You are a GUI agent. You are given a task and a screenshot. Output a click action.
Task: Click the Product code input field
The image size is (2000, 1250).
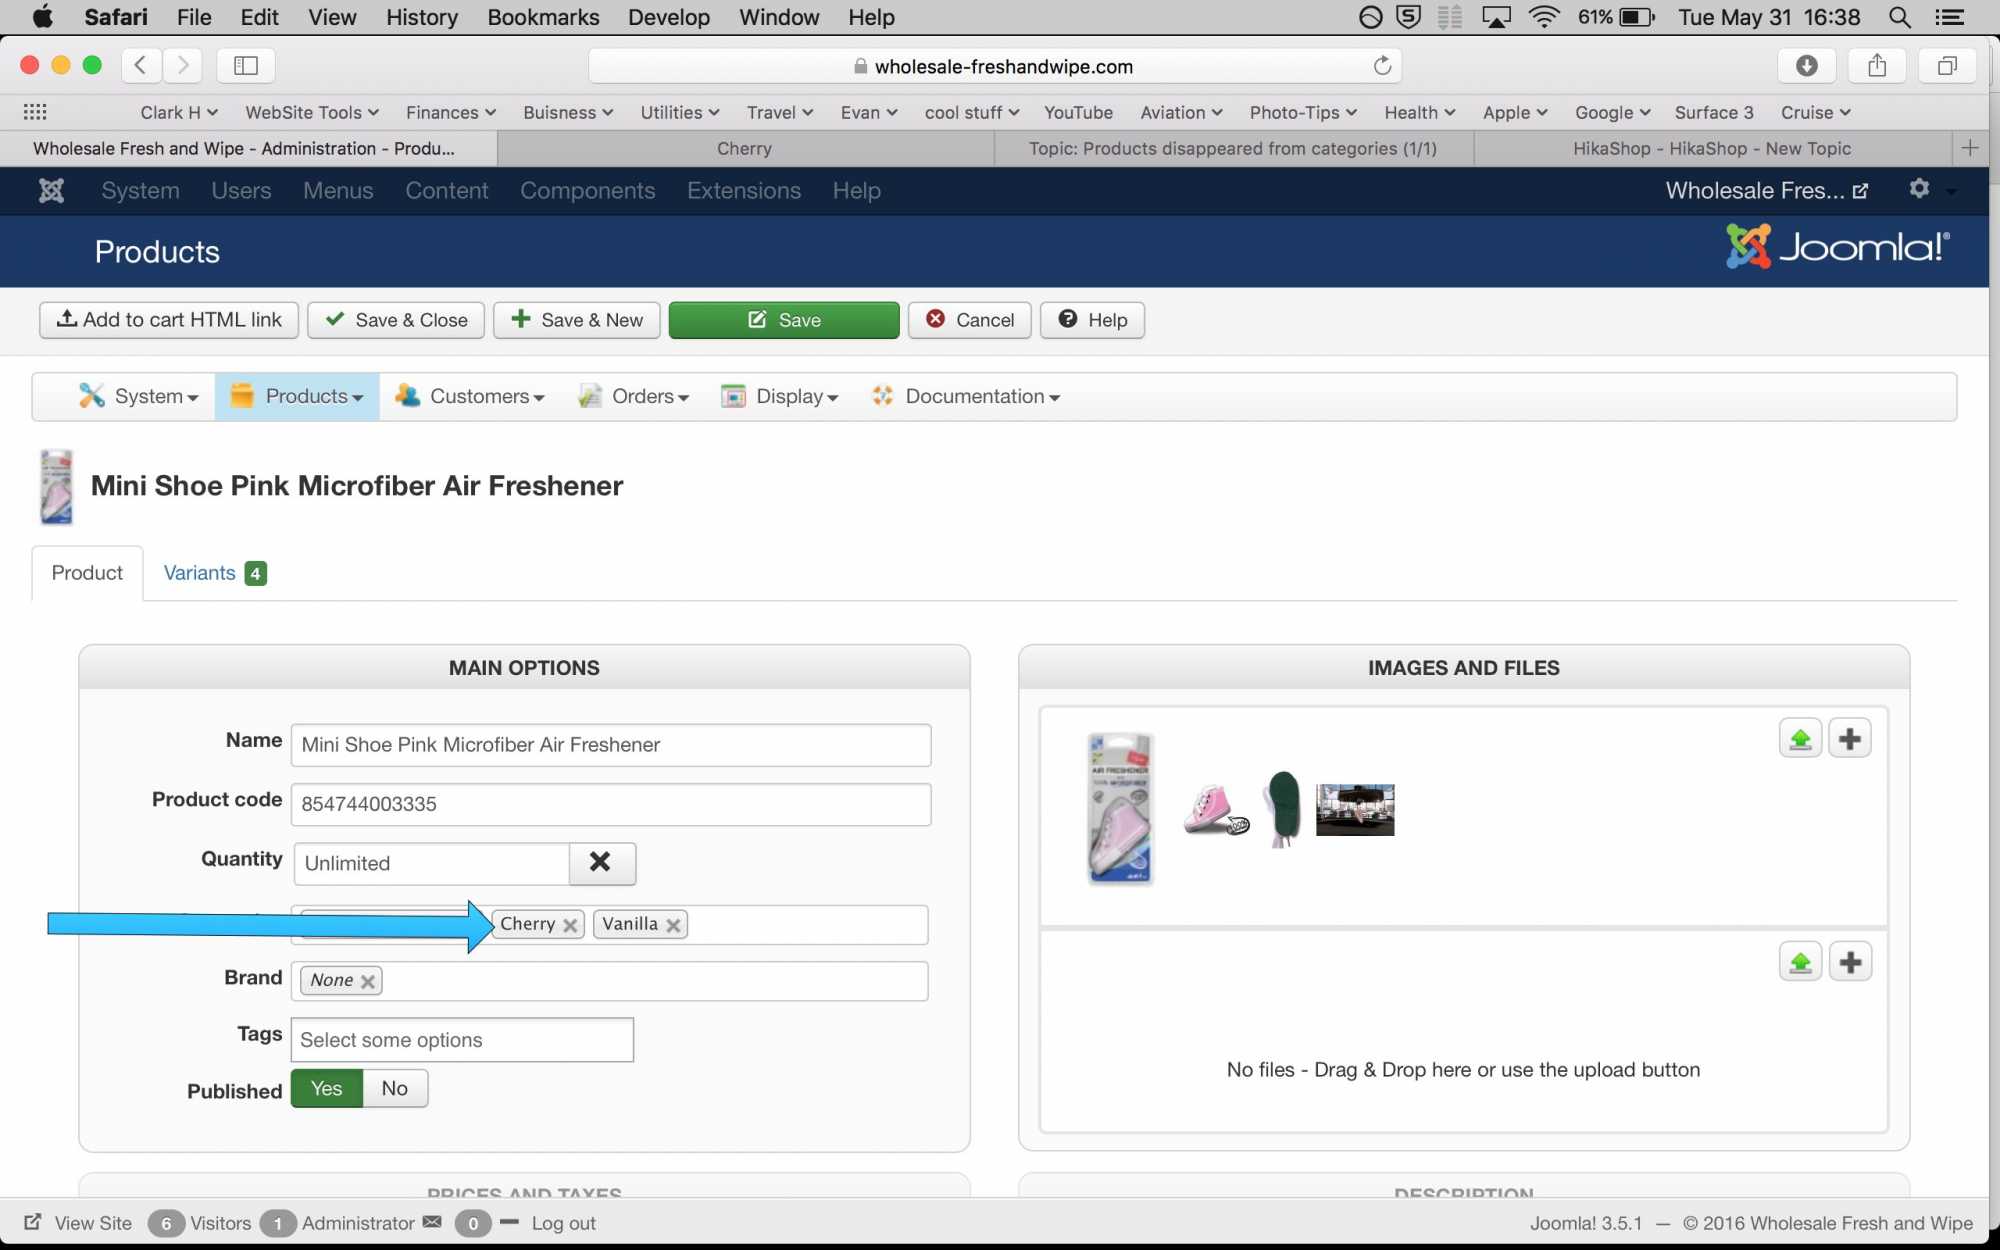pos(610,804)
